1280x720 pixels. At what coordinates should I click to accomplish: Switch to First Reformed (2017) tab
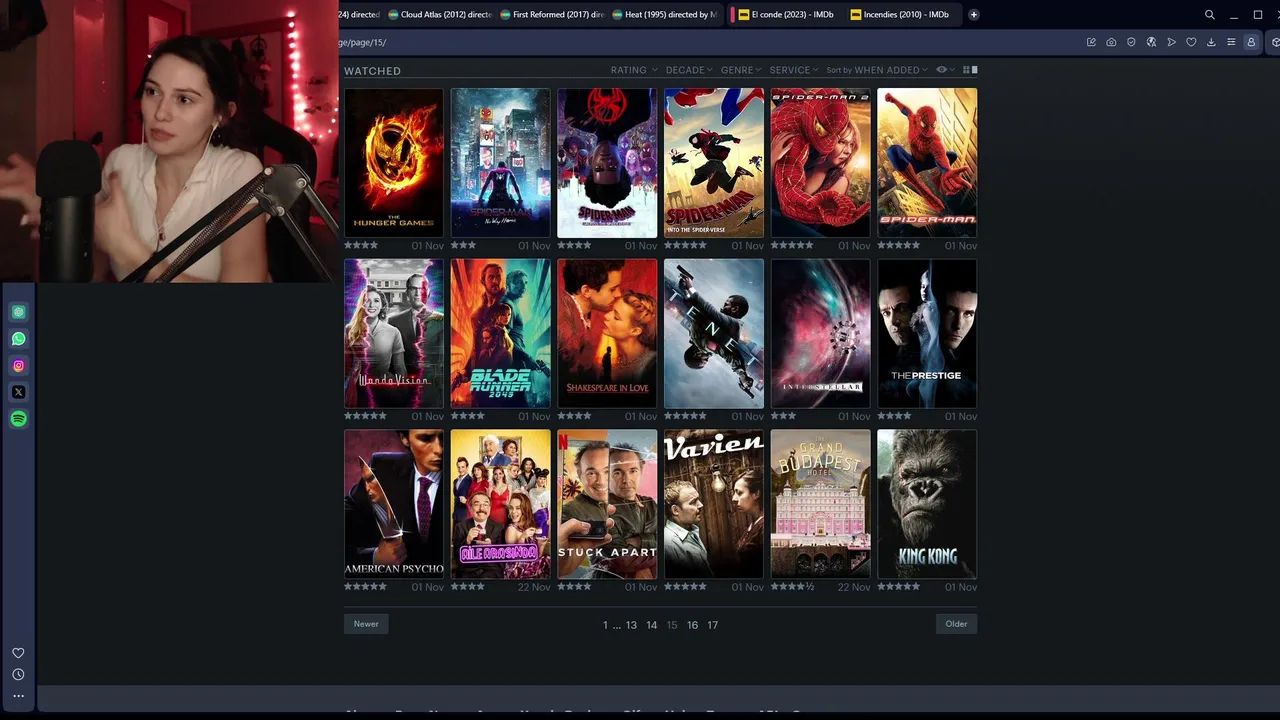click(552, 15)
